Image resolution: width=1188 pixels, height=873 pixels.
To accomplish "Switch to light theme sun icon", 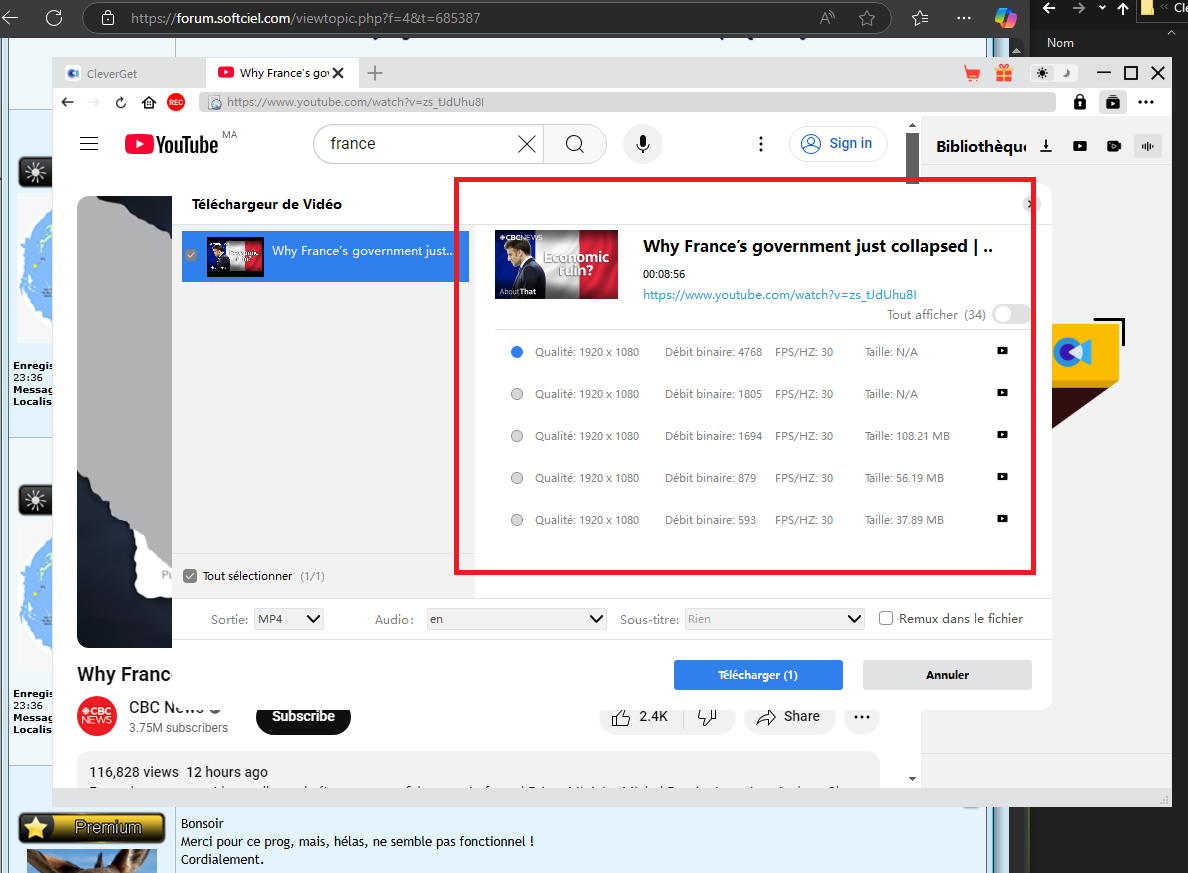I will click(x=1043, y=74).
